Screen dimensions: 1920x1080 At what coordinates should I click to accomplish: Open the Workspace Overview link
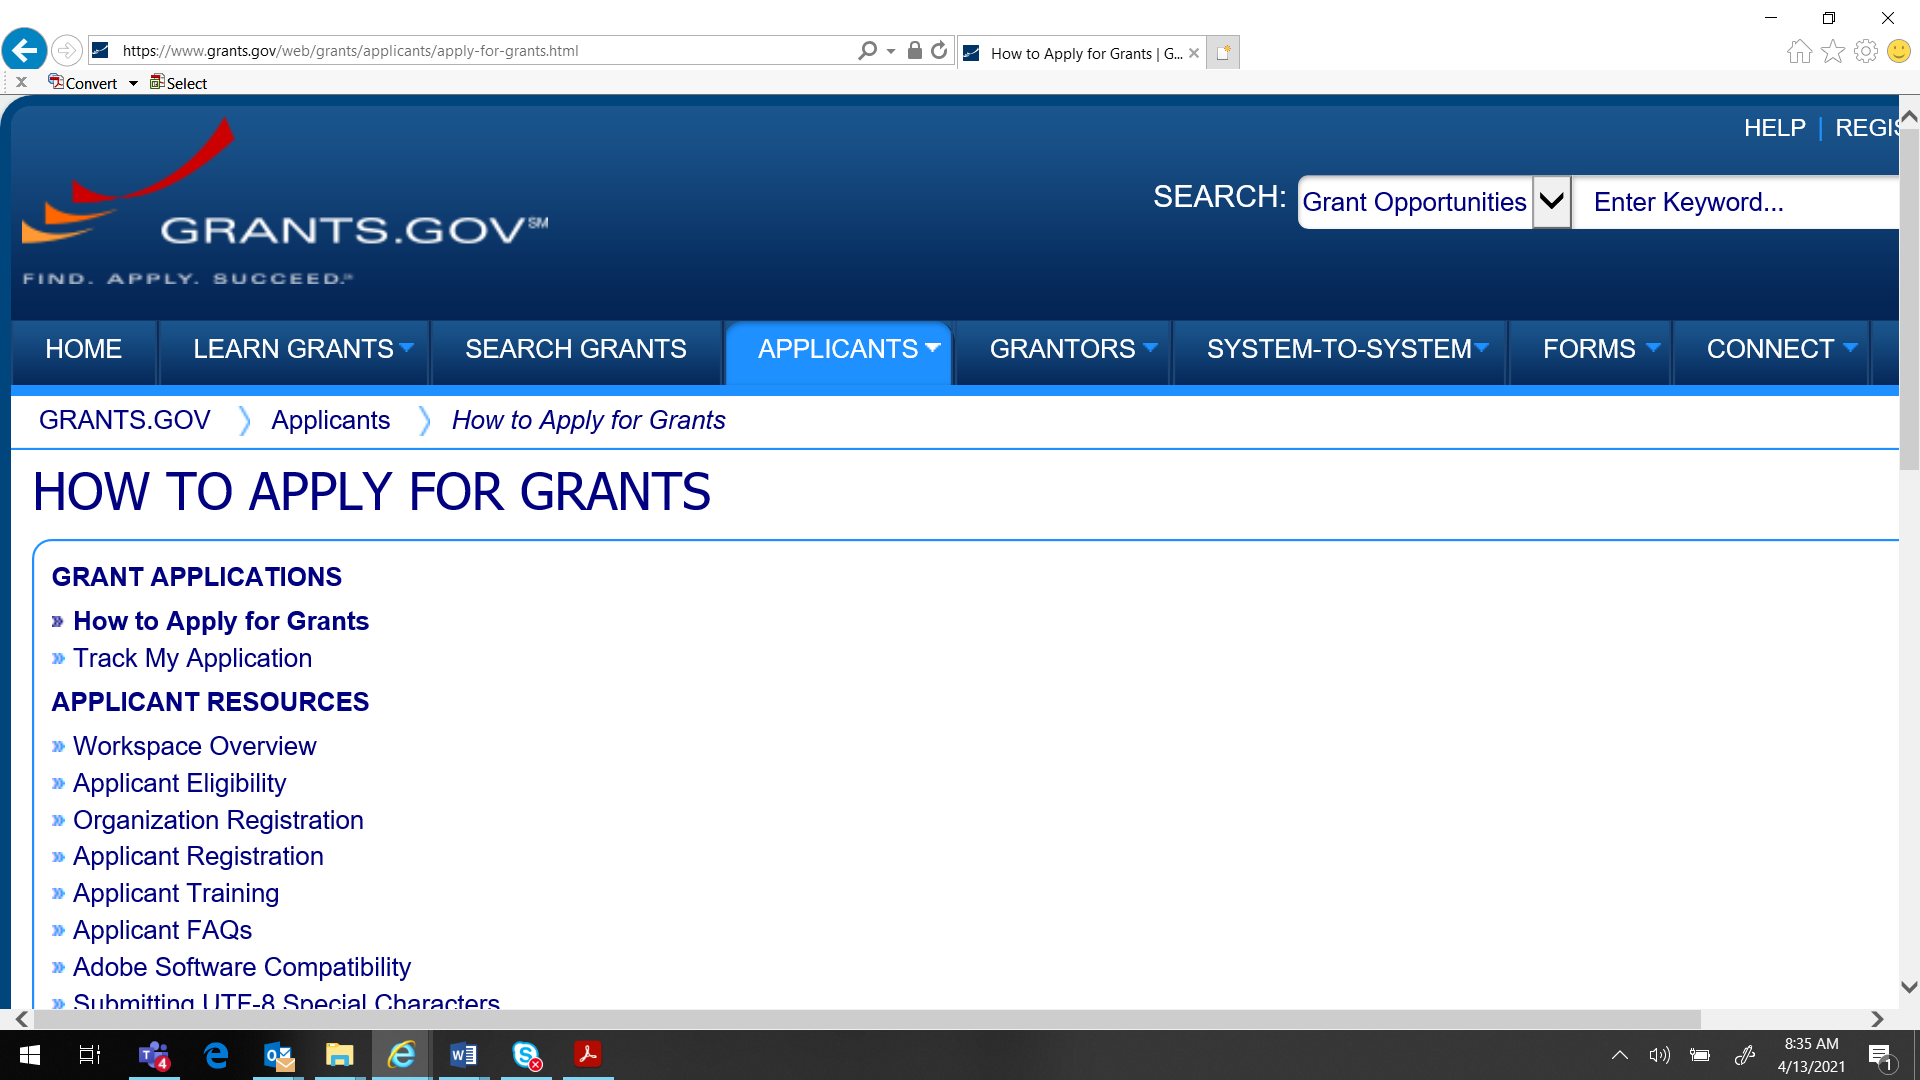[194, 746]
